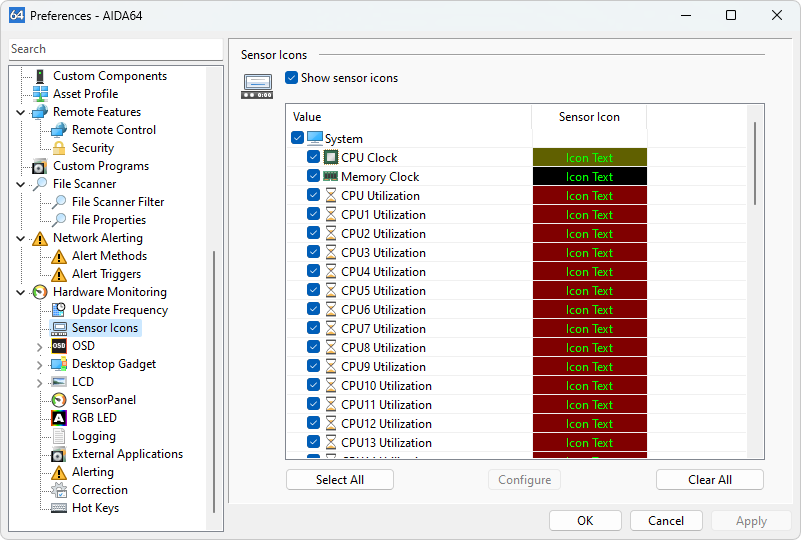Click the OSD icon in sidebar

pyautogui.click(x=59, y=346)
